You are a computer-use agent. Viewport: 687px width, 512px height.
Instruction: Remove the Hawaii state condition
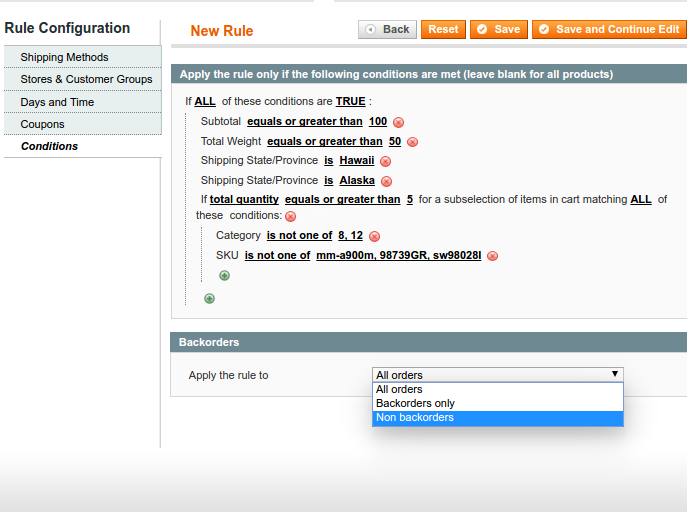coord(385,161)
